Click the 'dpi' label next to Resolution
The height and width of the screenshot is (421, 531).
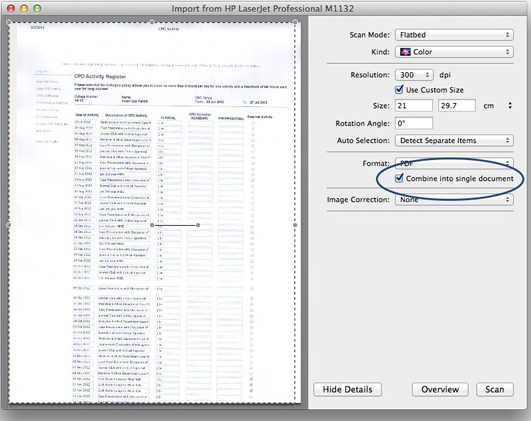(445, 75)
